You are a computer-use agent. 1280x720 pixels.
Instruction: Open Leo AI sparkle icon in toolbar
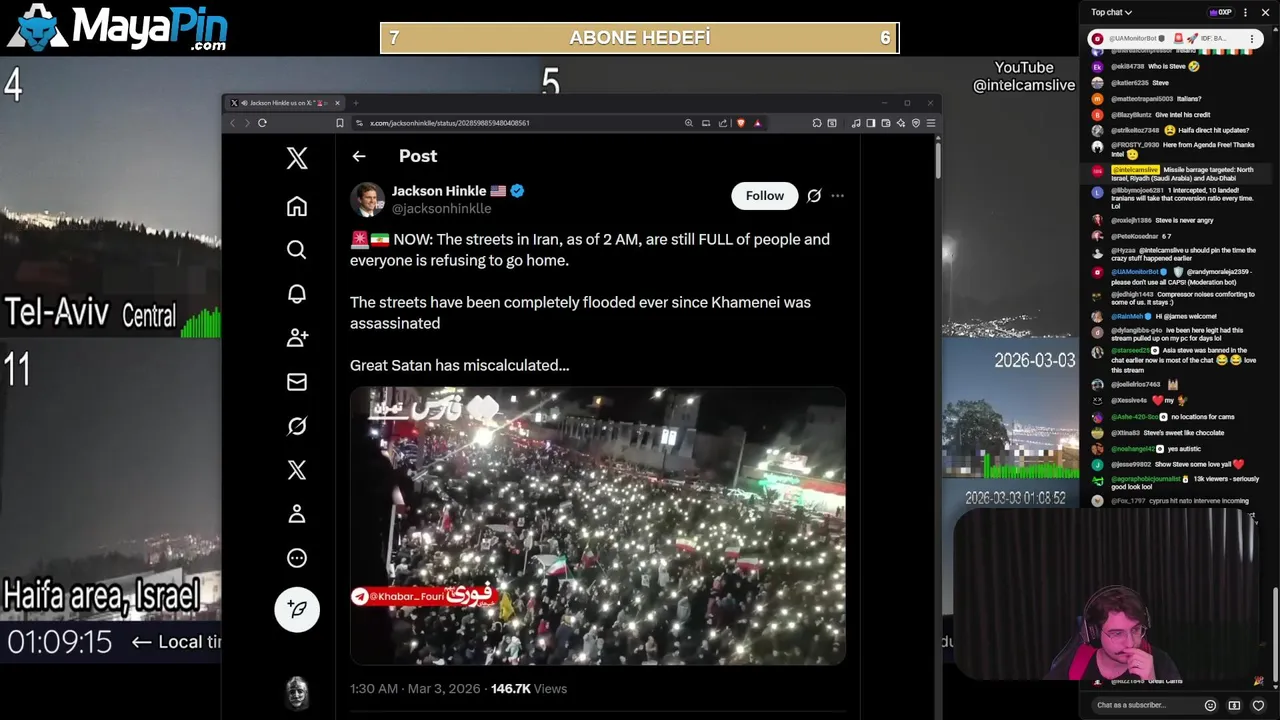coord(901,123)
